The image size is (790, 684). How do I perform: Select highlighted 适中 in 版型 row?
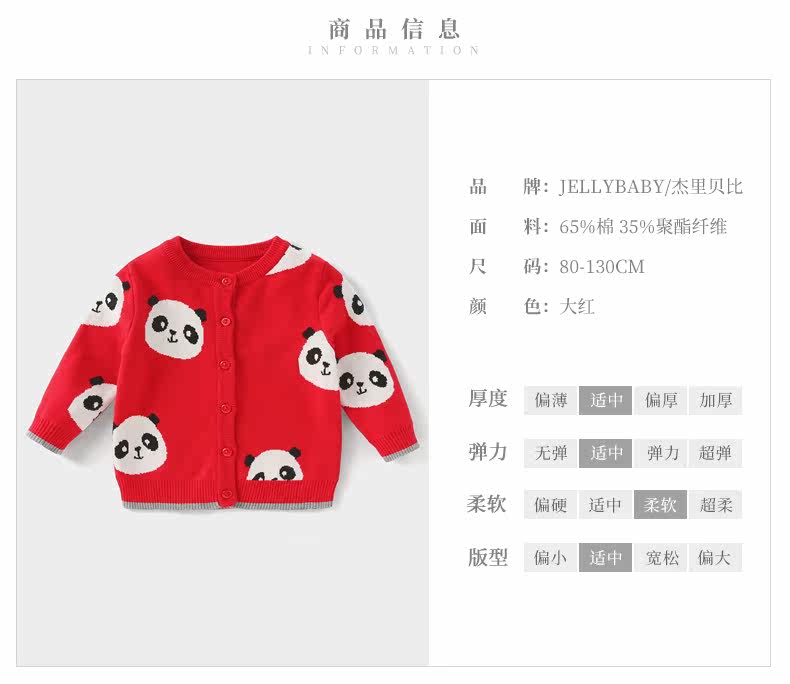[x=605, y=558]
